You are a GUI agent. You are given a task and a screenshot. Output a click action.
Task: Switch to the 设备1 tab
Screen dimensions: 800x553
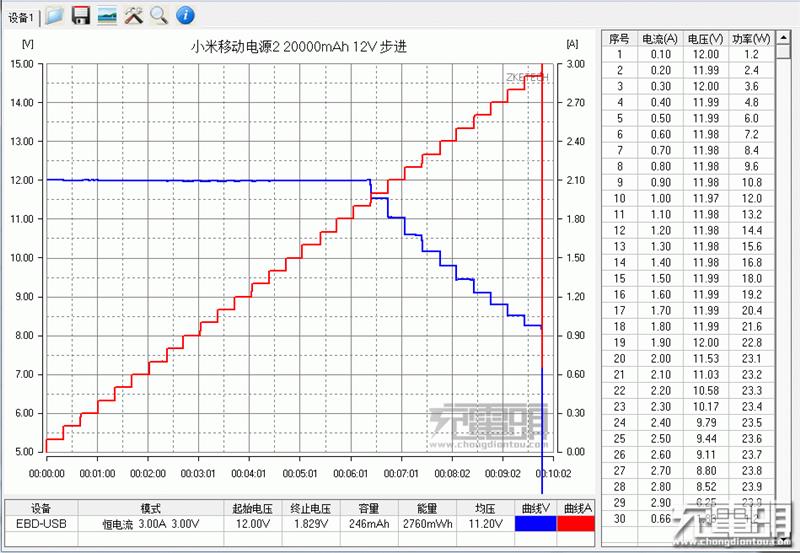click(21, 18)
